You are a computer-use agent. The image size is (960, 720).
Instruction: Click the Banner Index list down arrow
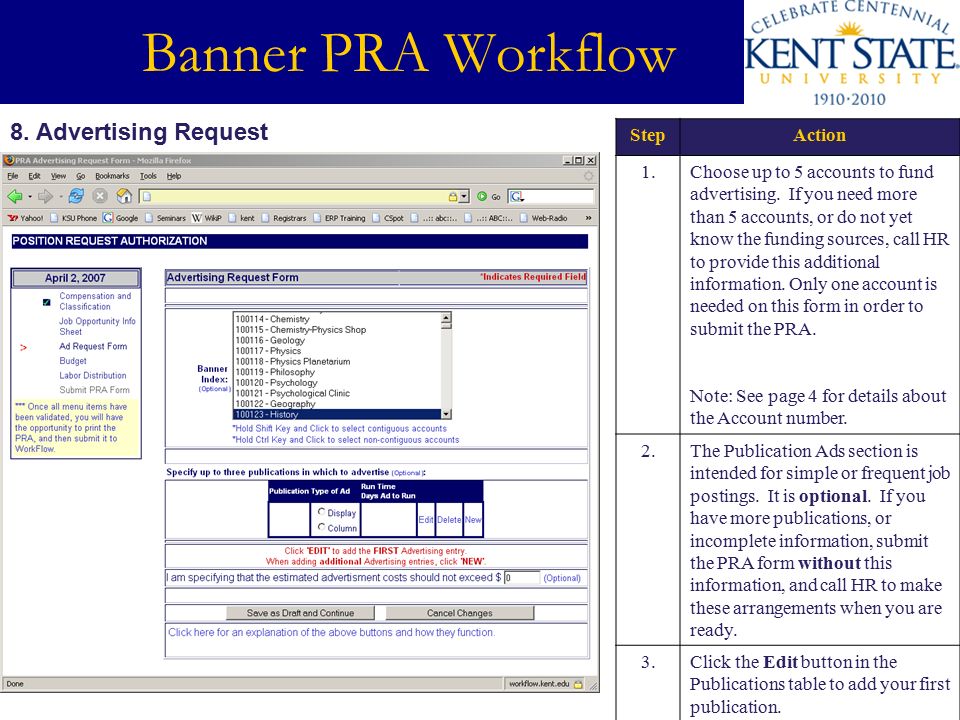click(446, 414)
